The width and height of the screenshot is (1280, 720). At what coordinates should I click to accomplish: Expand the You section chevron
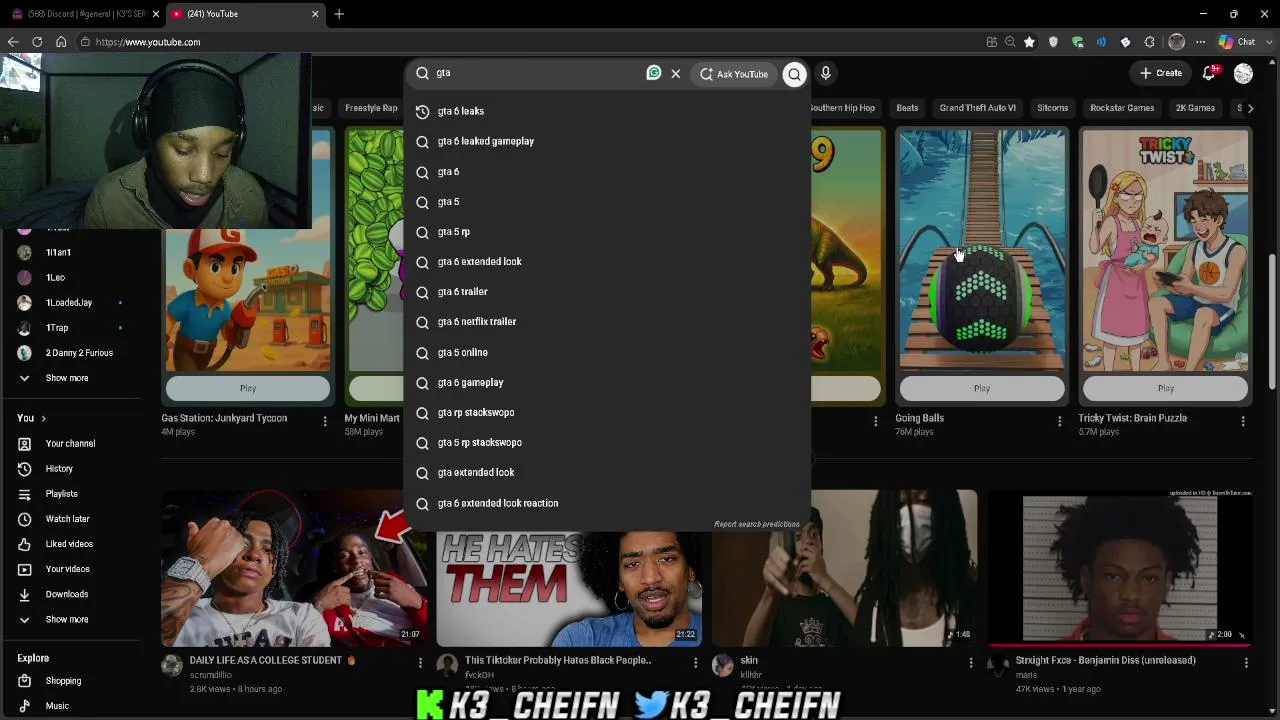pos(43,418)
